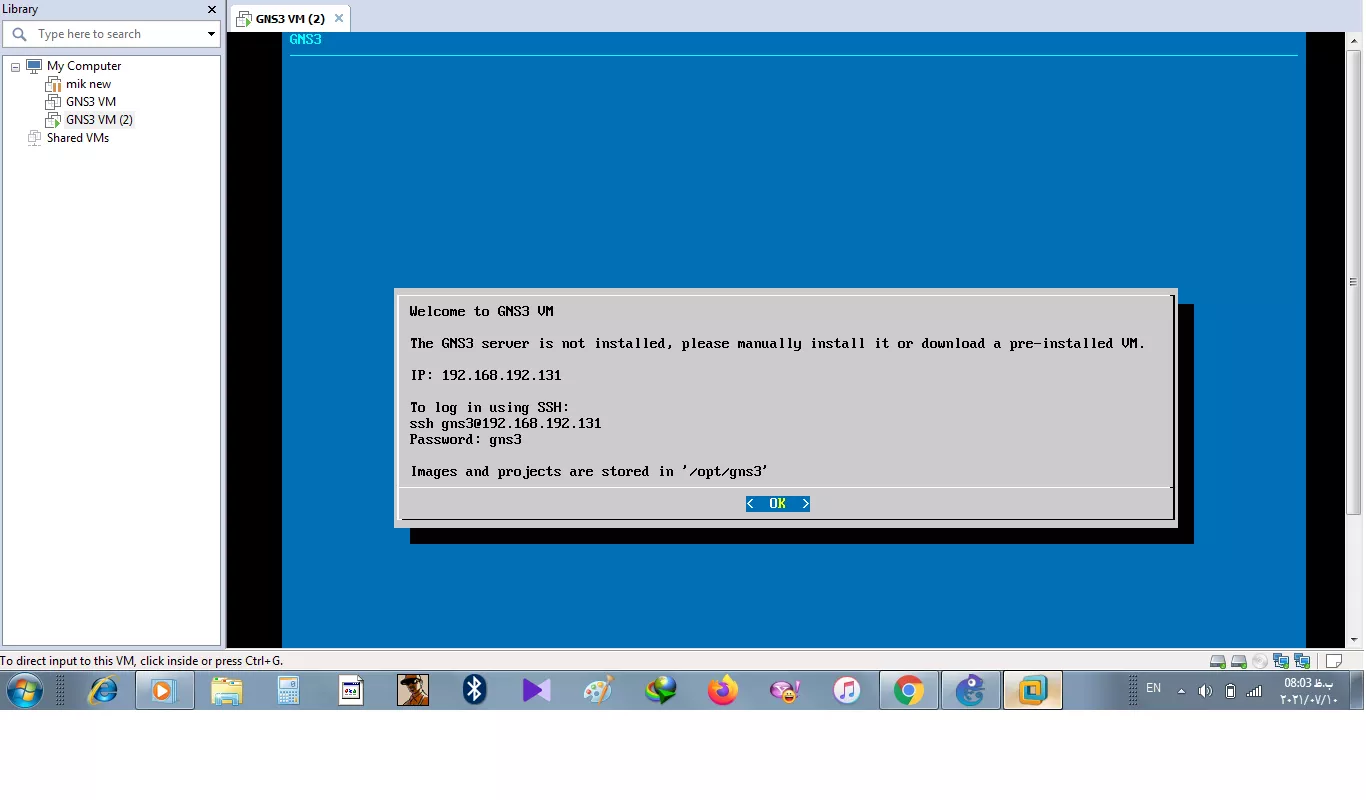Click first network adapter status icon
Screen dimensions: 1366x800
[1281, 661]
